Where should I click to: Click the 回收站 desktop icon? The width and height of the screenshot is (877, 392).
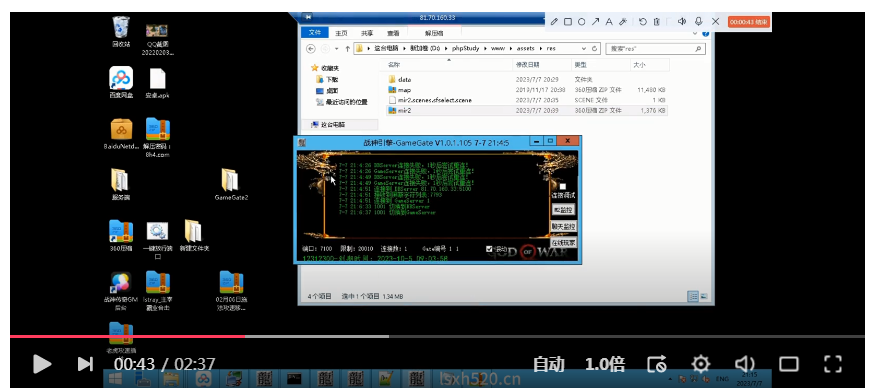[121, 32]
